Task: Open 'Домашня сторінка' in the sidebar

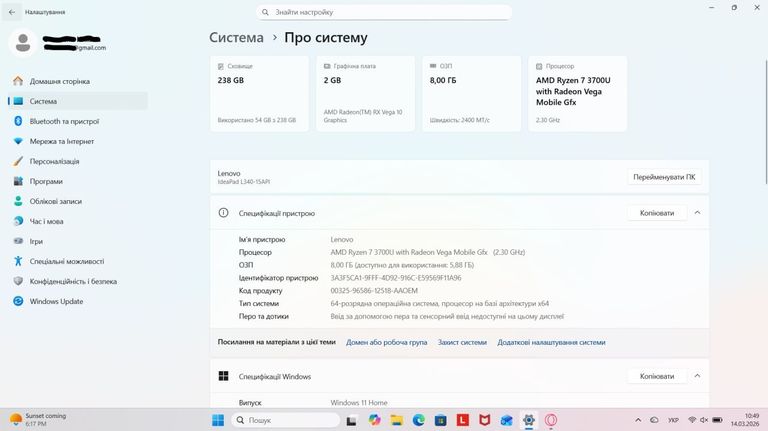Action: (77, 81)
